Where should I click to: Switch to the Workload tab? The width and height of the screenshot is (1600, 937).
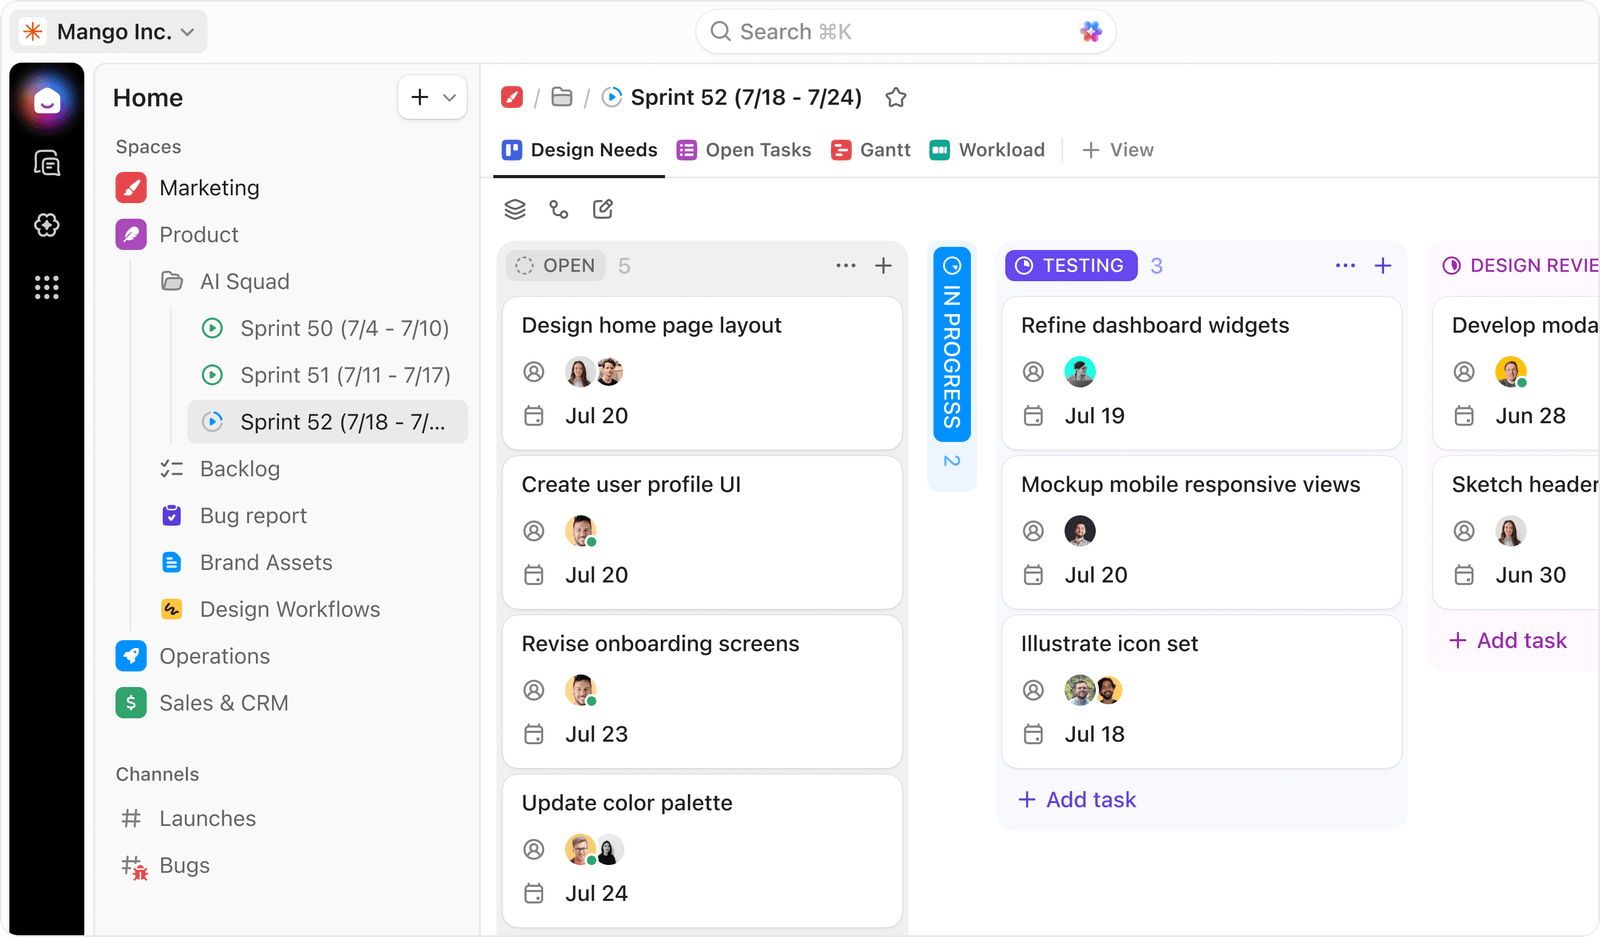[x=987, y=150]
